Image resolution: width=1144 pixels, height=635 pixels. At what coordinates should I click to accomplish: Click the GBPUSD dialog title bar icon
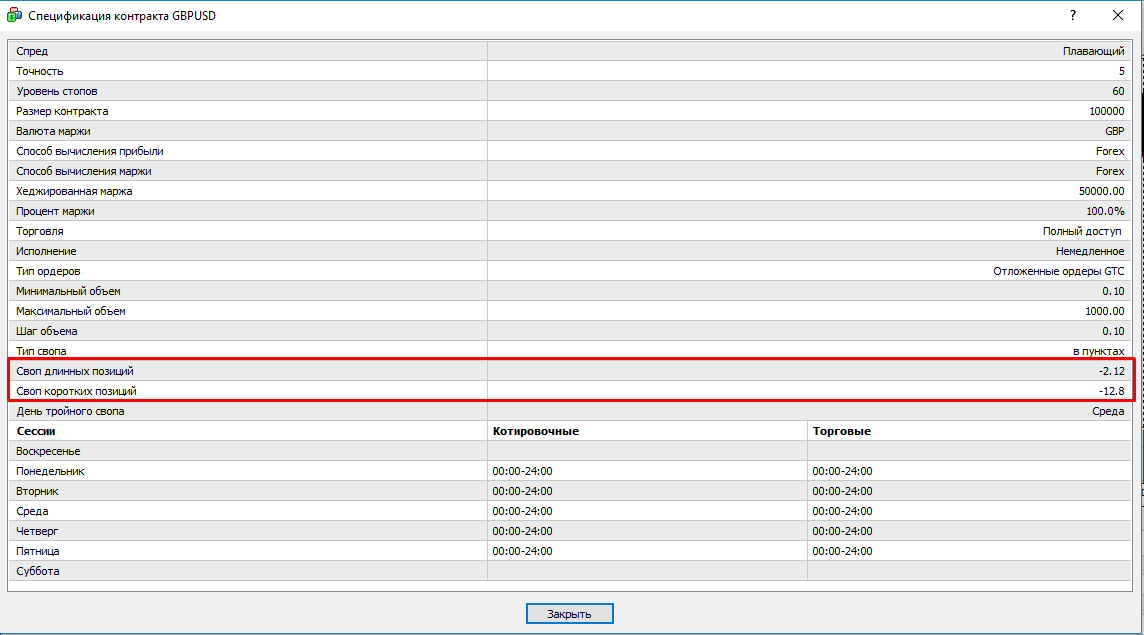coord(14,16)
